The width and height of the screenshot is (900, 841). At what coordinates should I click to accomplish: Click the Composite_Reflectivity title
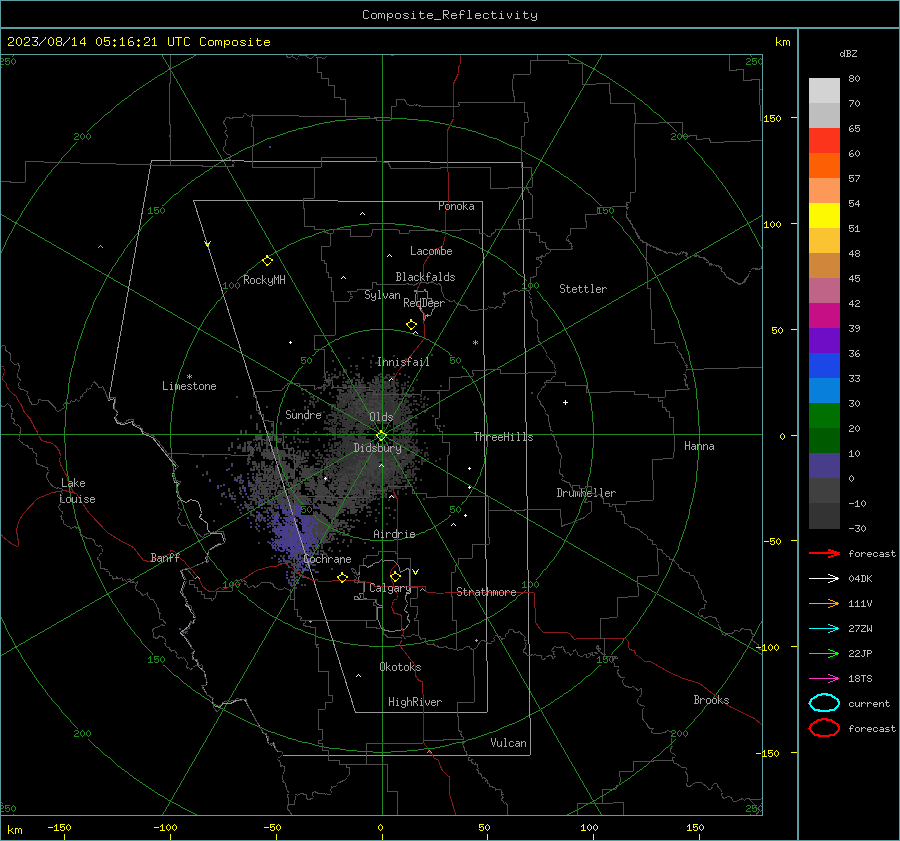(x=449, y=15)
